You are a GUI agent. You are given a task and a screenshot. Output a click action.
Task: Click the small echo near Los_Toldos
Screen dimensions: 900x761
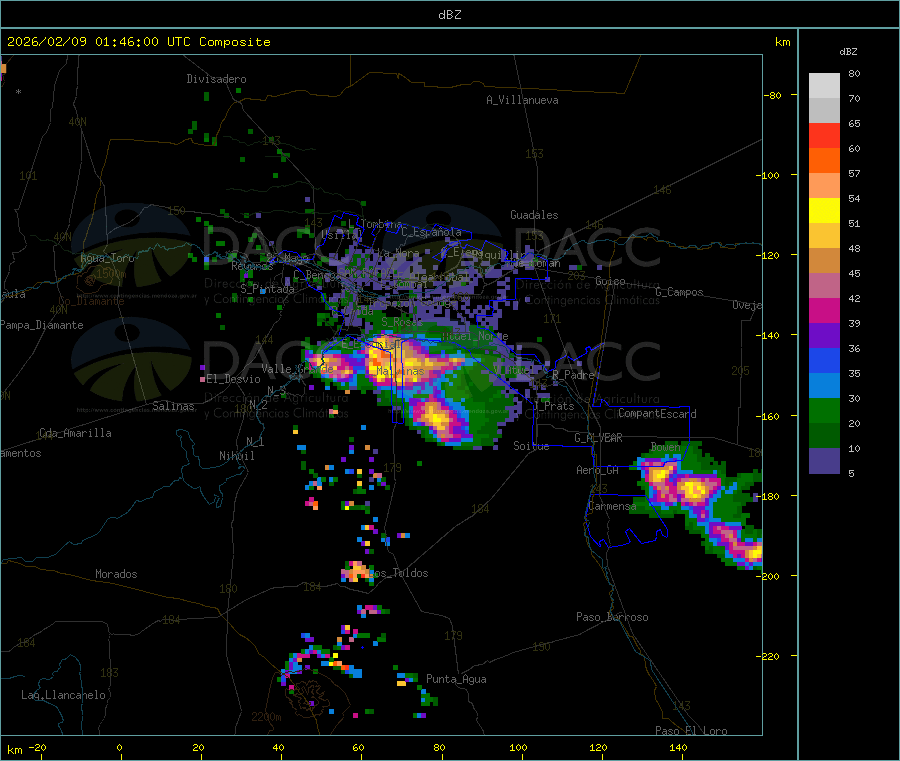point(356,572)
